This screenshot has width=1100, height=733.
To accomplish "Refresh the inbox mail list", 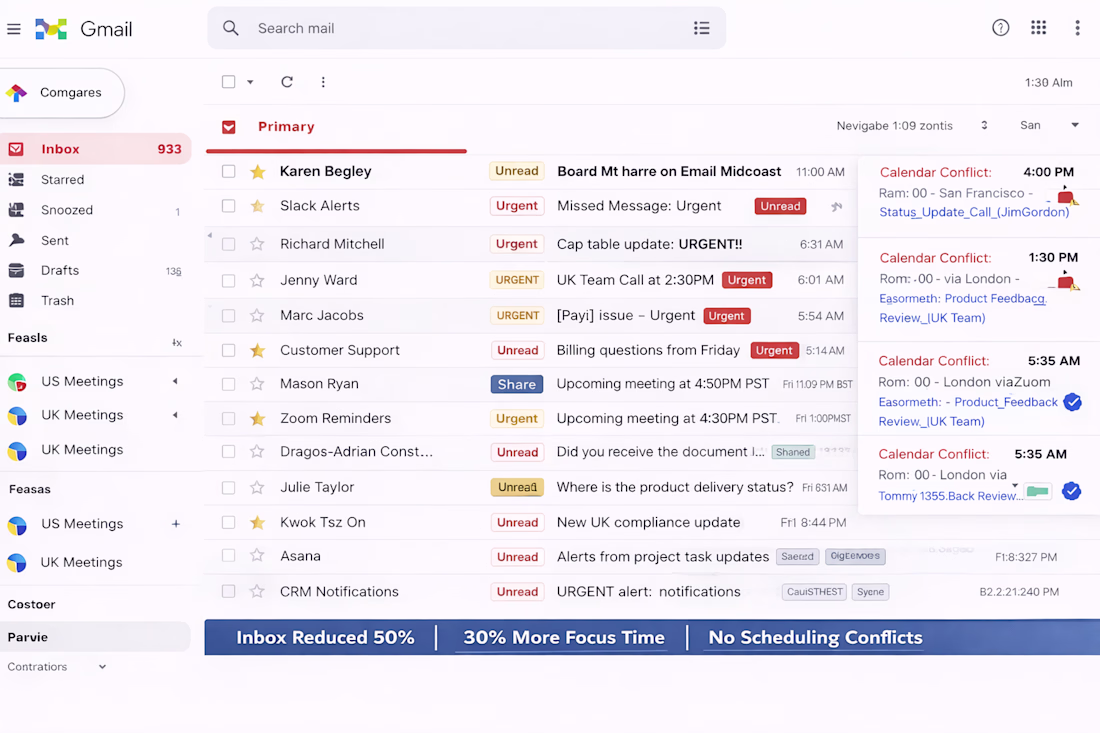I will point(287,82).
